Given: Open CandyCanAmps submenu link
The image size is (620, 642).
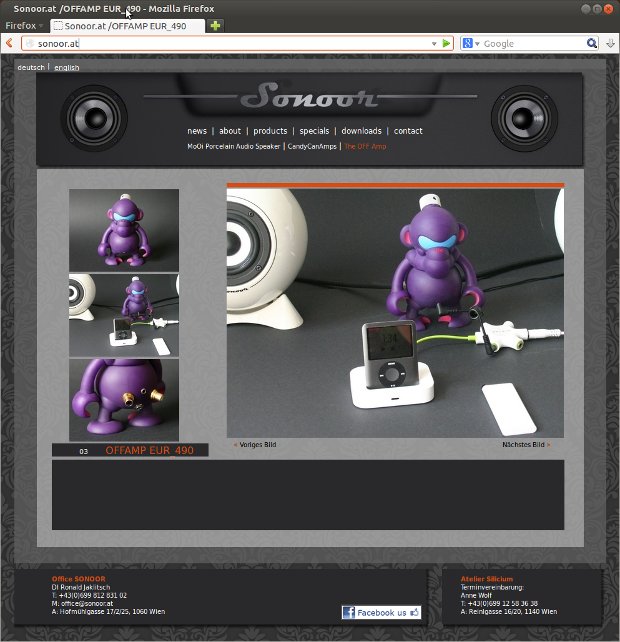Looking at the screenshot, I should click(x=312, y=146).
